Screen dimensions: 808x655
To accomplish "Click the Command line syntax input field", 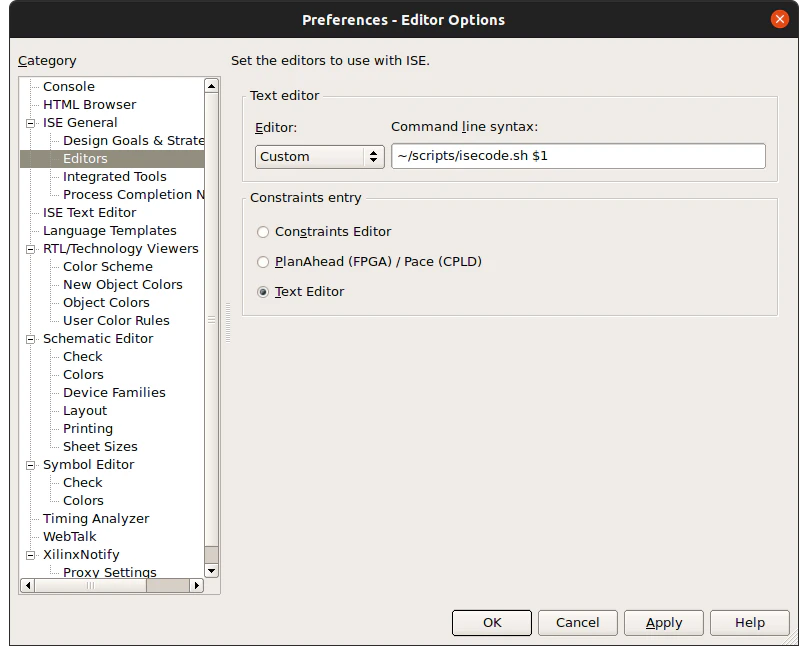I will click(x=578, y=156).
